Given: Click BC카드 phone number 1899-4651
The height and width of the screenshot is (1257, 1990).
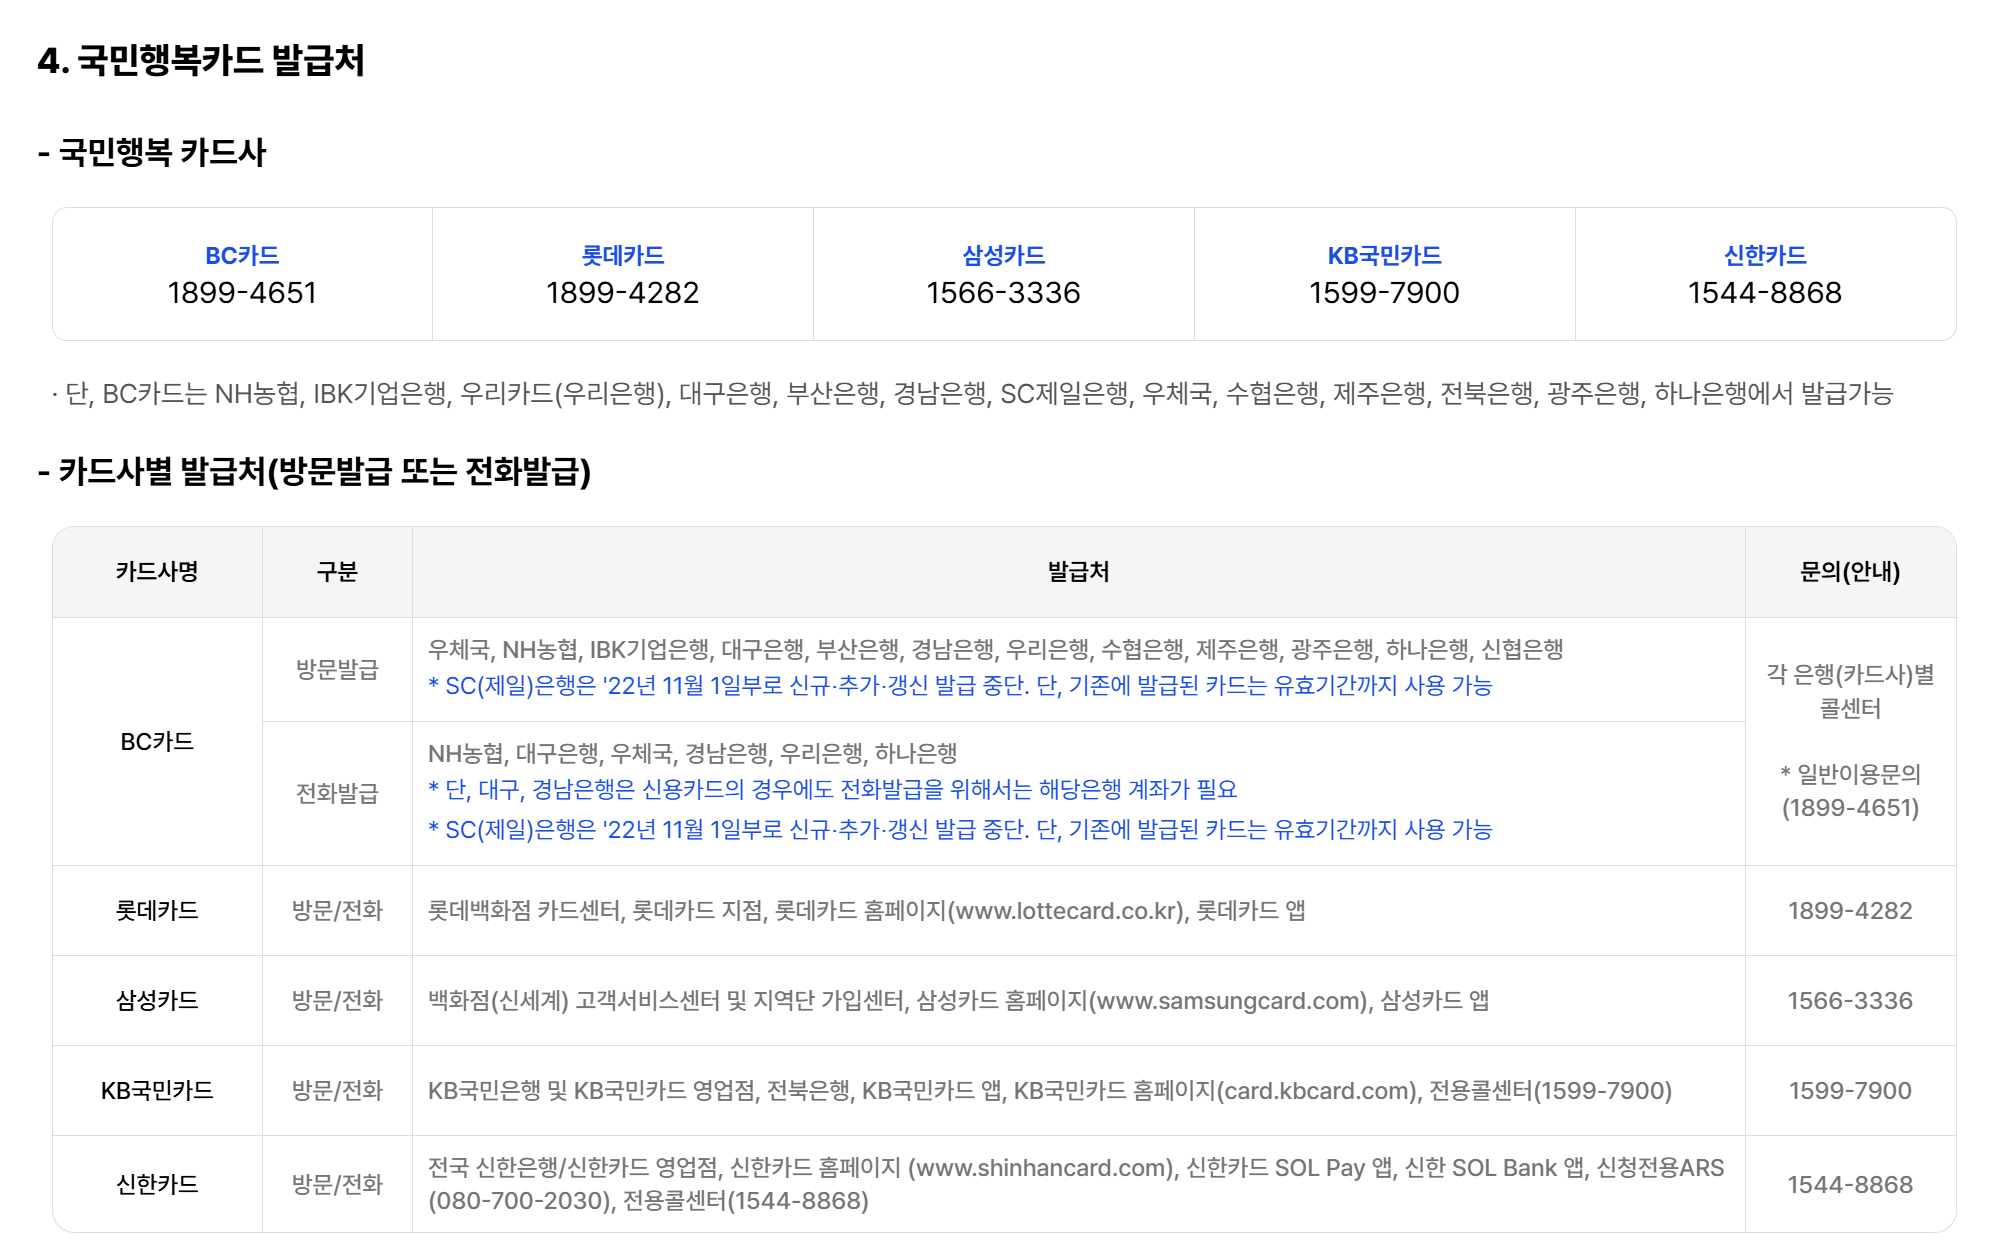Looking at the screenshot, I should click(x=242, y=293).
